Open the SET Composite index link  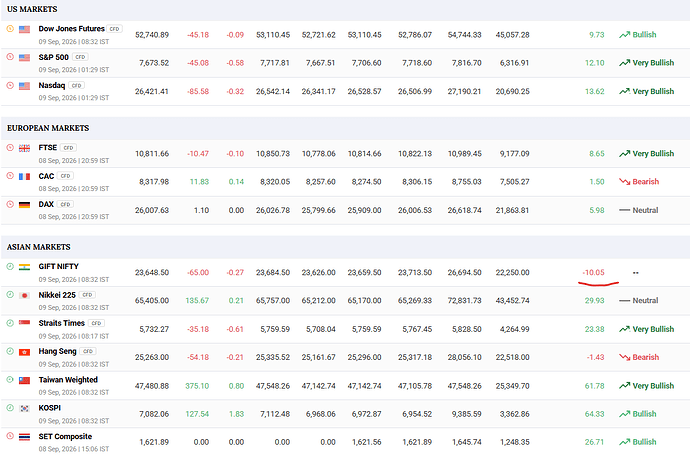(x=65, y=436)
